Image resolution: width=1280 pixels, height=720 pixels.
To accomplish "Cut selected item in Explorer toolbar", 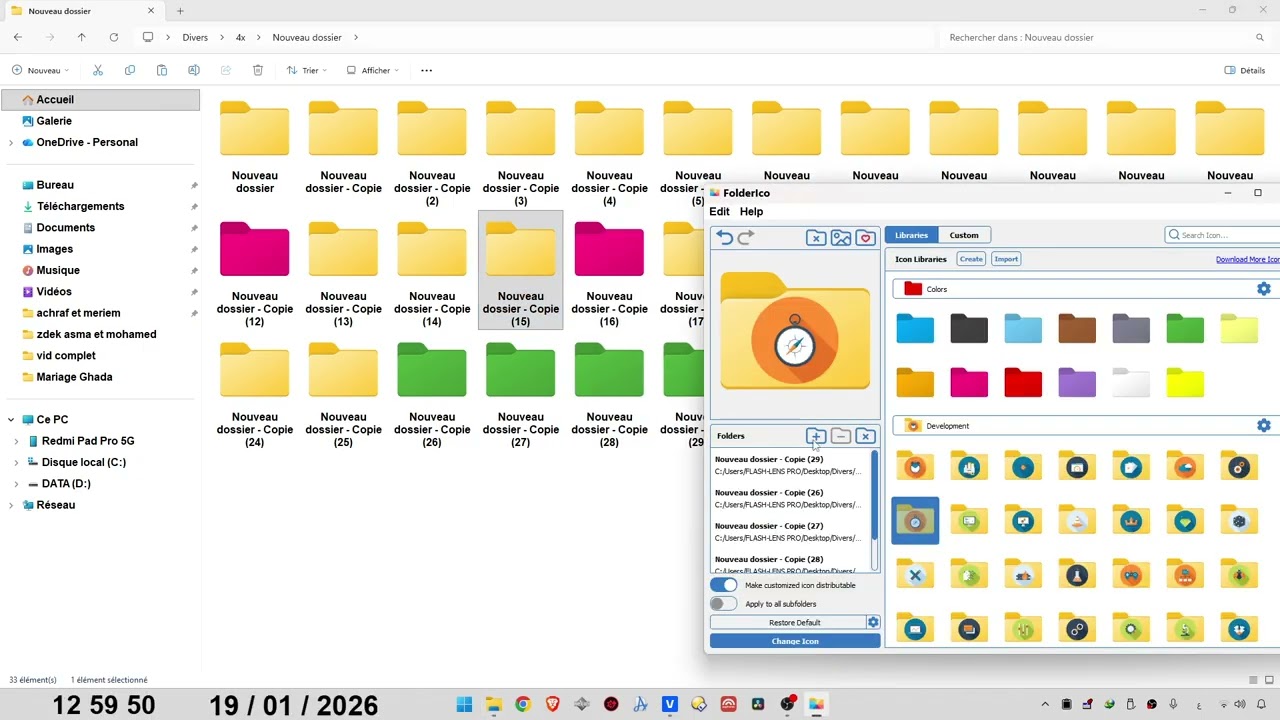I will (97, 70).
